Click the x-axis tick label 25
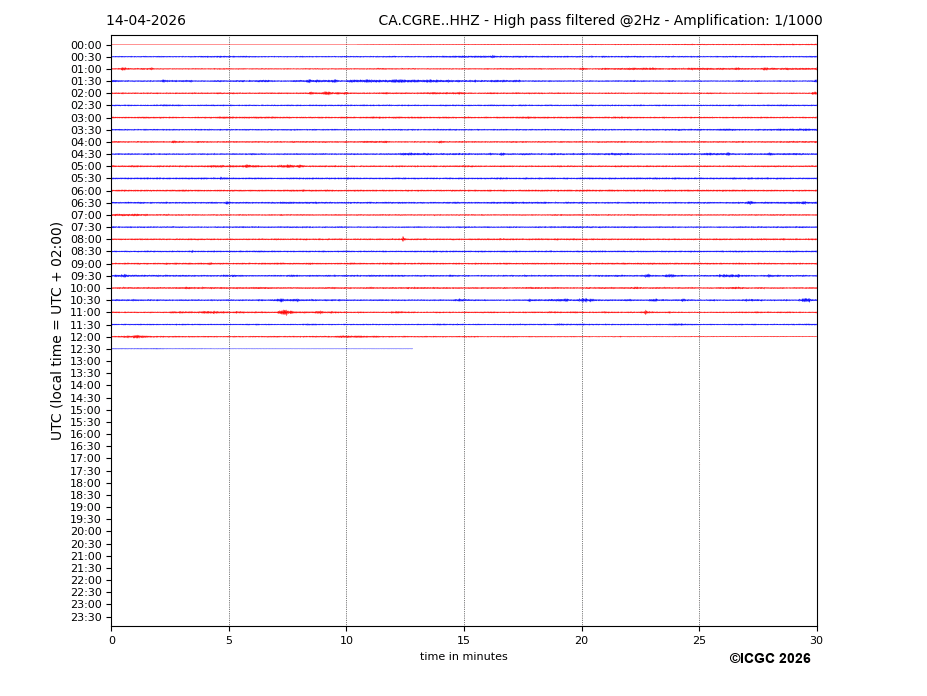The height and width of the screenshot is (696, 927). [x=699, y=640]
